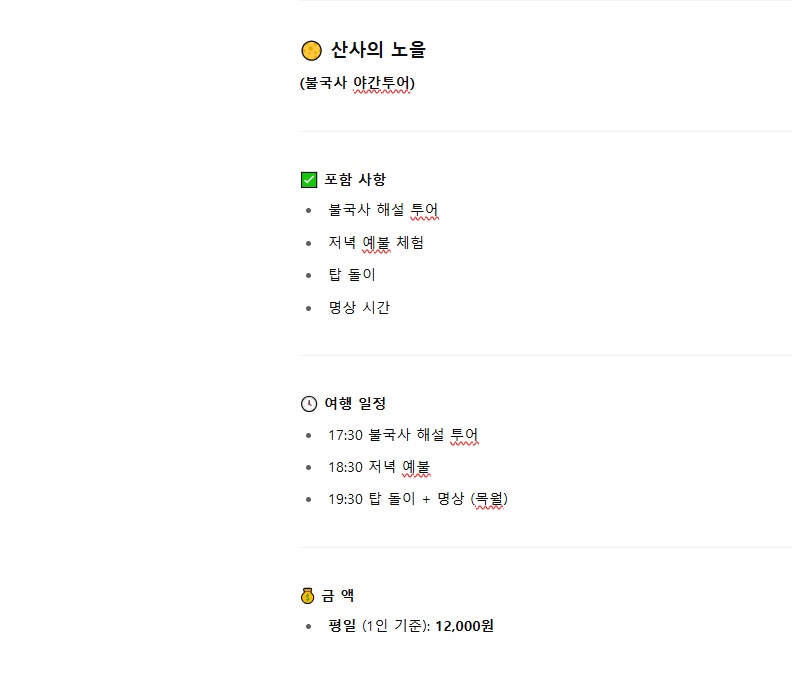Click the 여행 일정 heading text

coord(355,403)
